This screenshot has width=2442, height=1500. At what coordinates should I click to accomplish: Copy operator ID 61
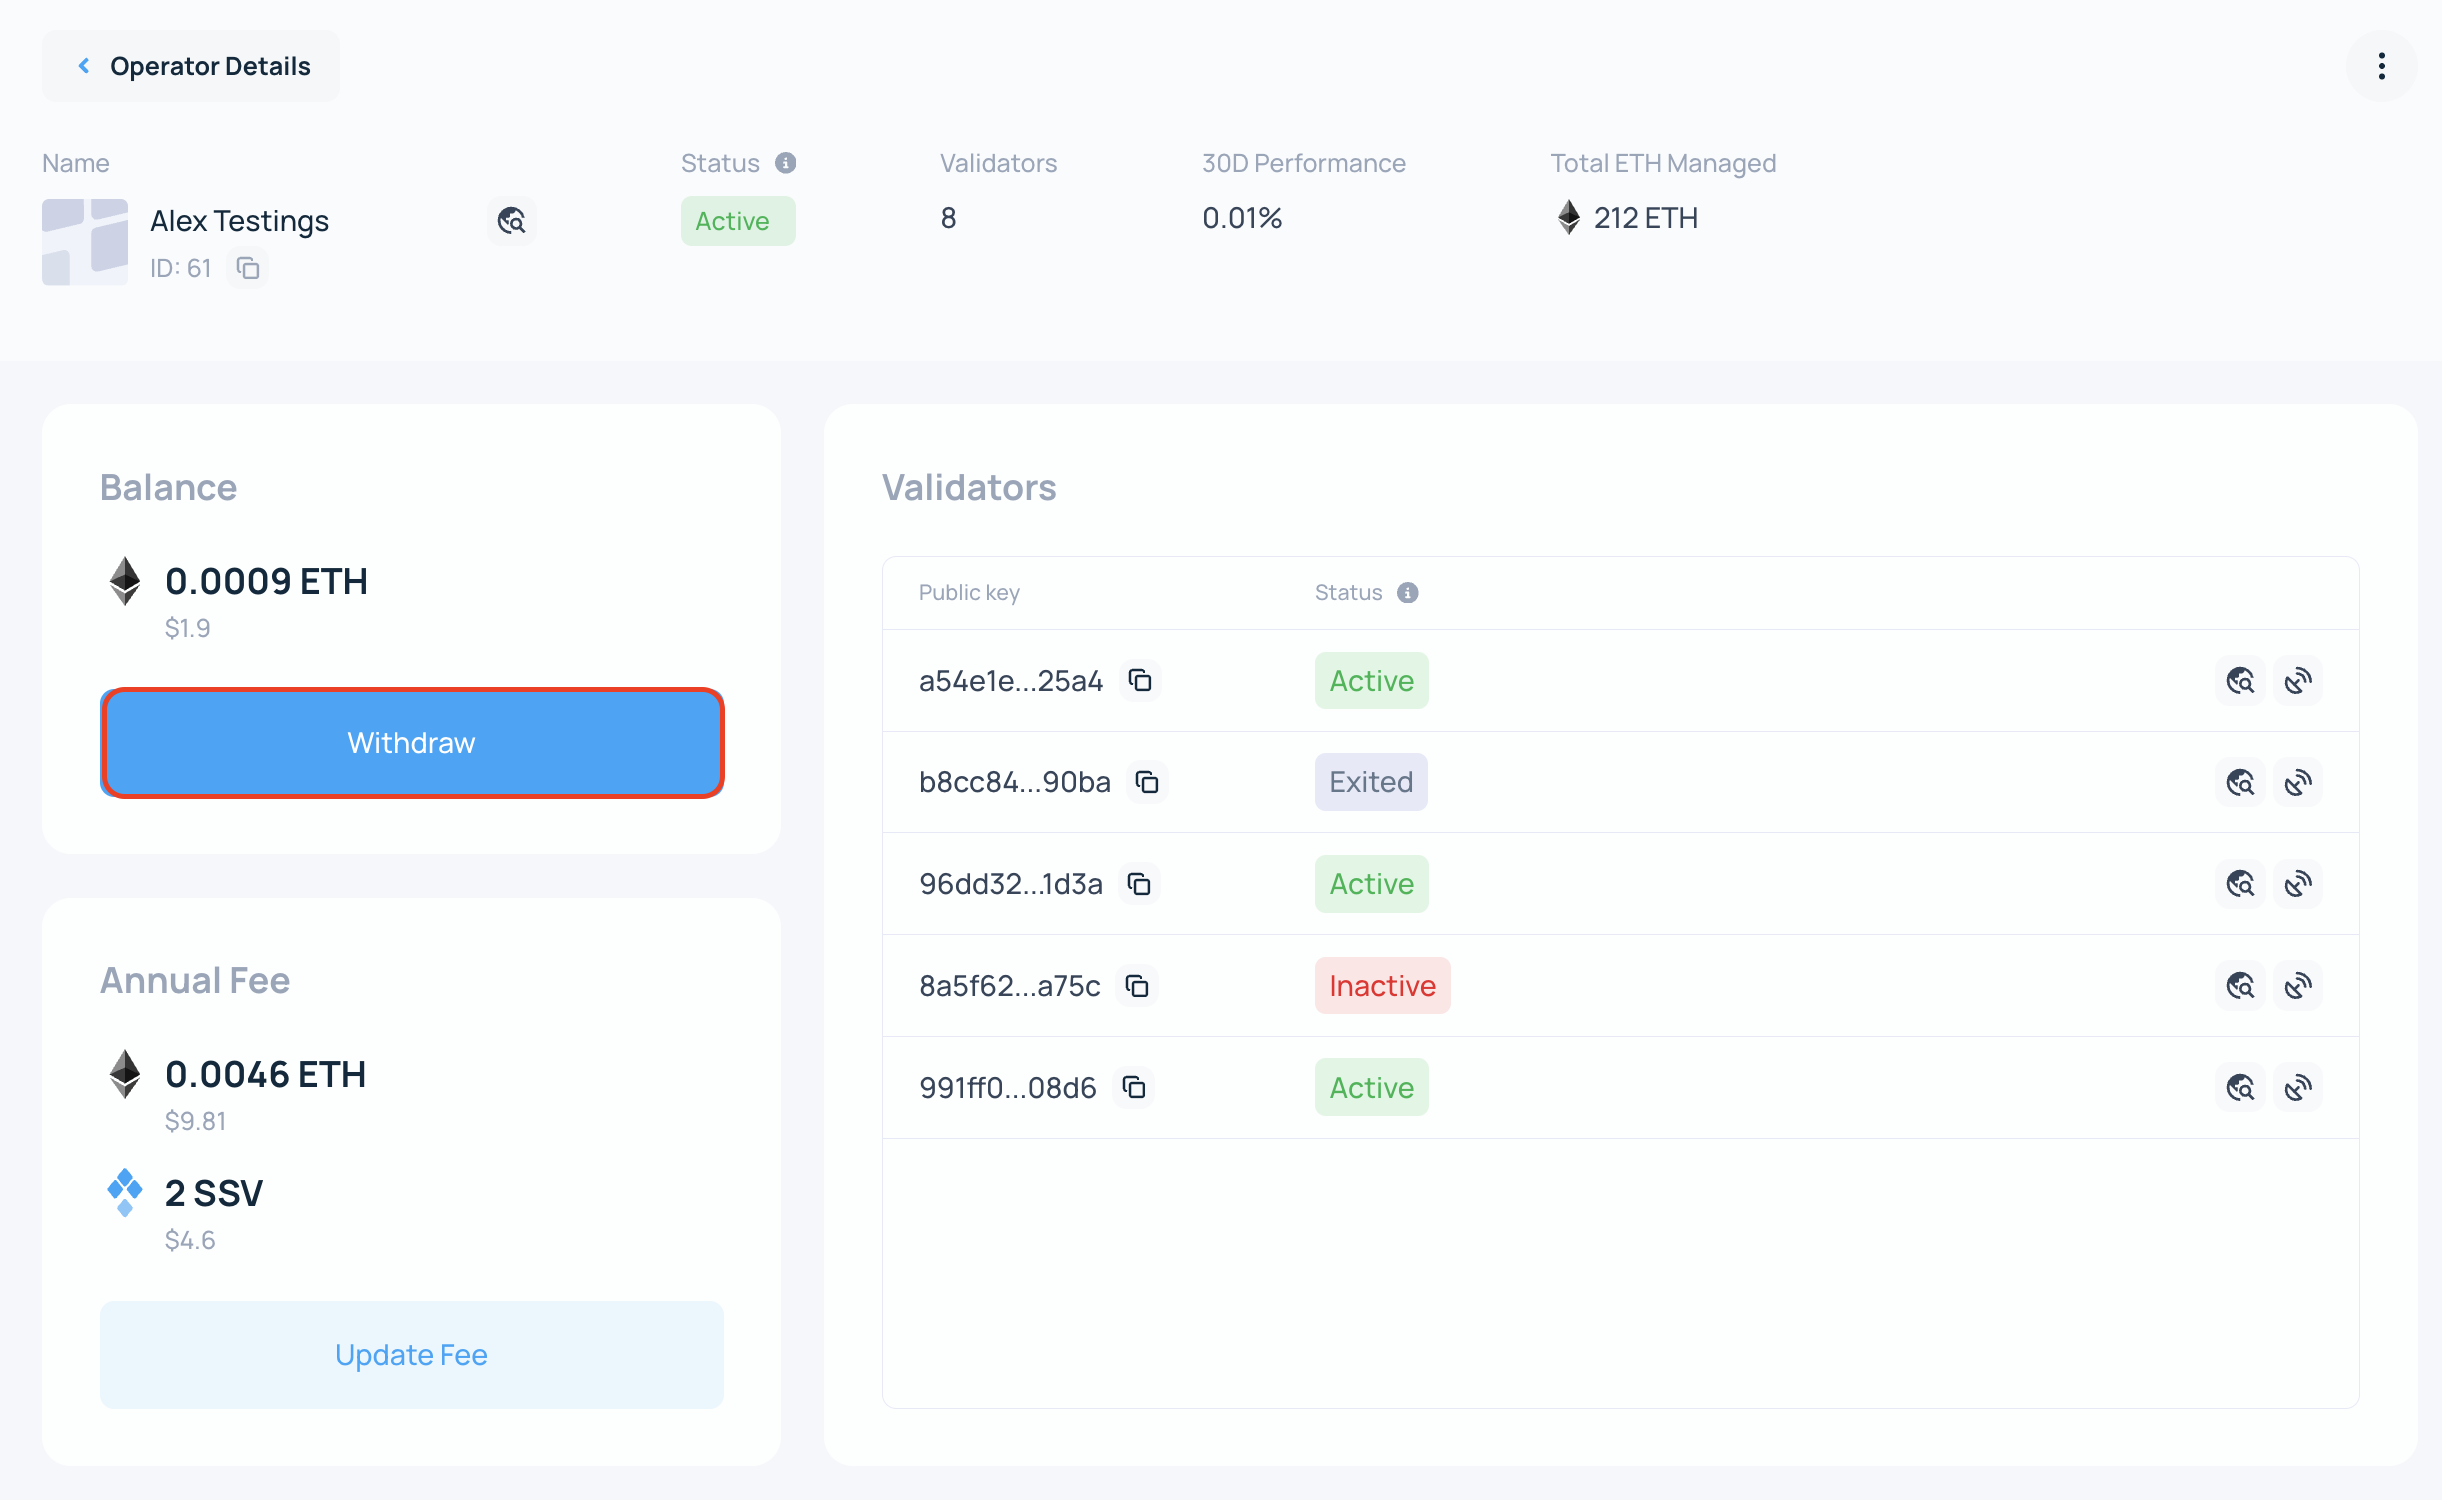tap(247, 268)
